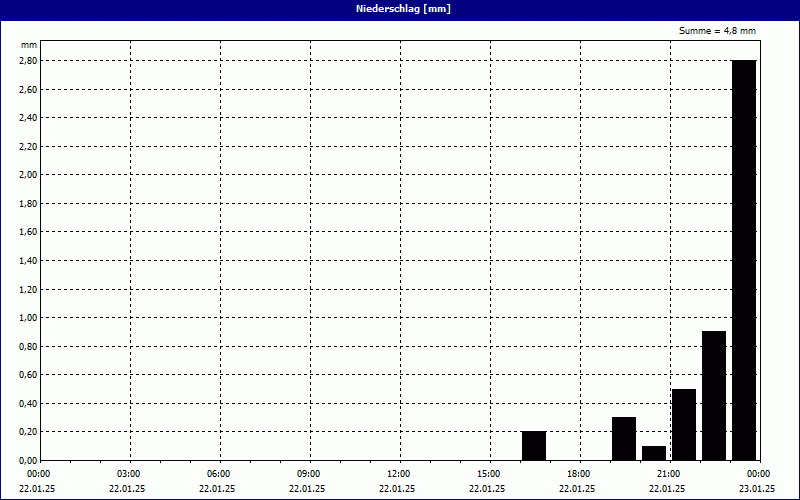This screenshot has width=800, height=500.
Task: Click the tallest bar reaching 2,80 mm
Action: coord(744,260)
